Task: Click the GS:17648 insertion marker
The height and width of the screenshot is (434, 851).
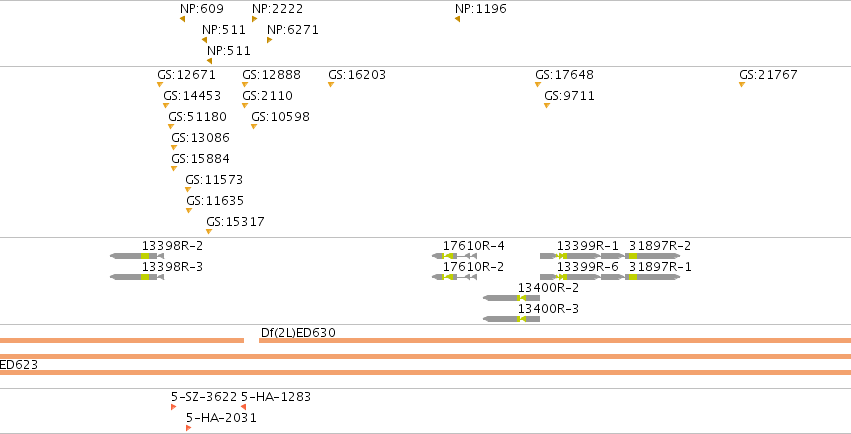Action: (x=538, y=85)
